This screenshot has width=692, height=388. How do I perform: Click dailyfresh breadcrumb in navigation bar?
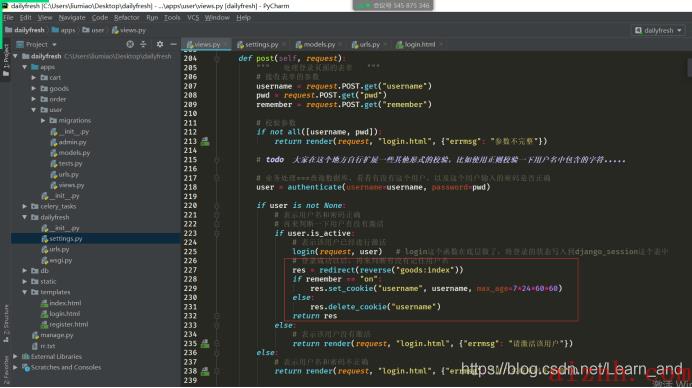point(25,30)
